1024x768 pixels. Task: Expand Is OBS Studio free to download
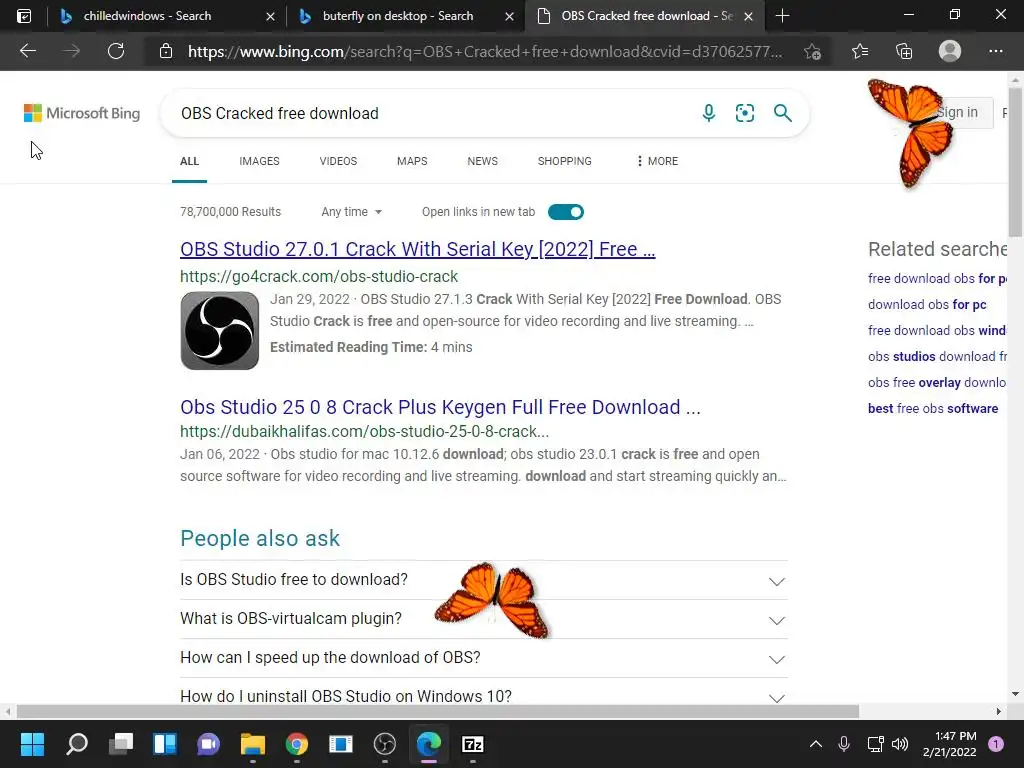[x=483, y=580]
